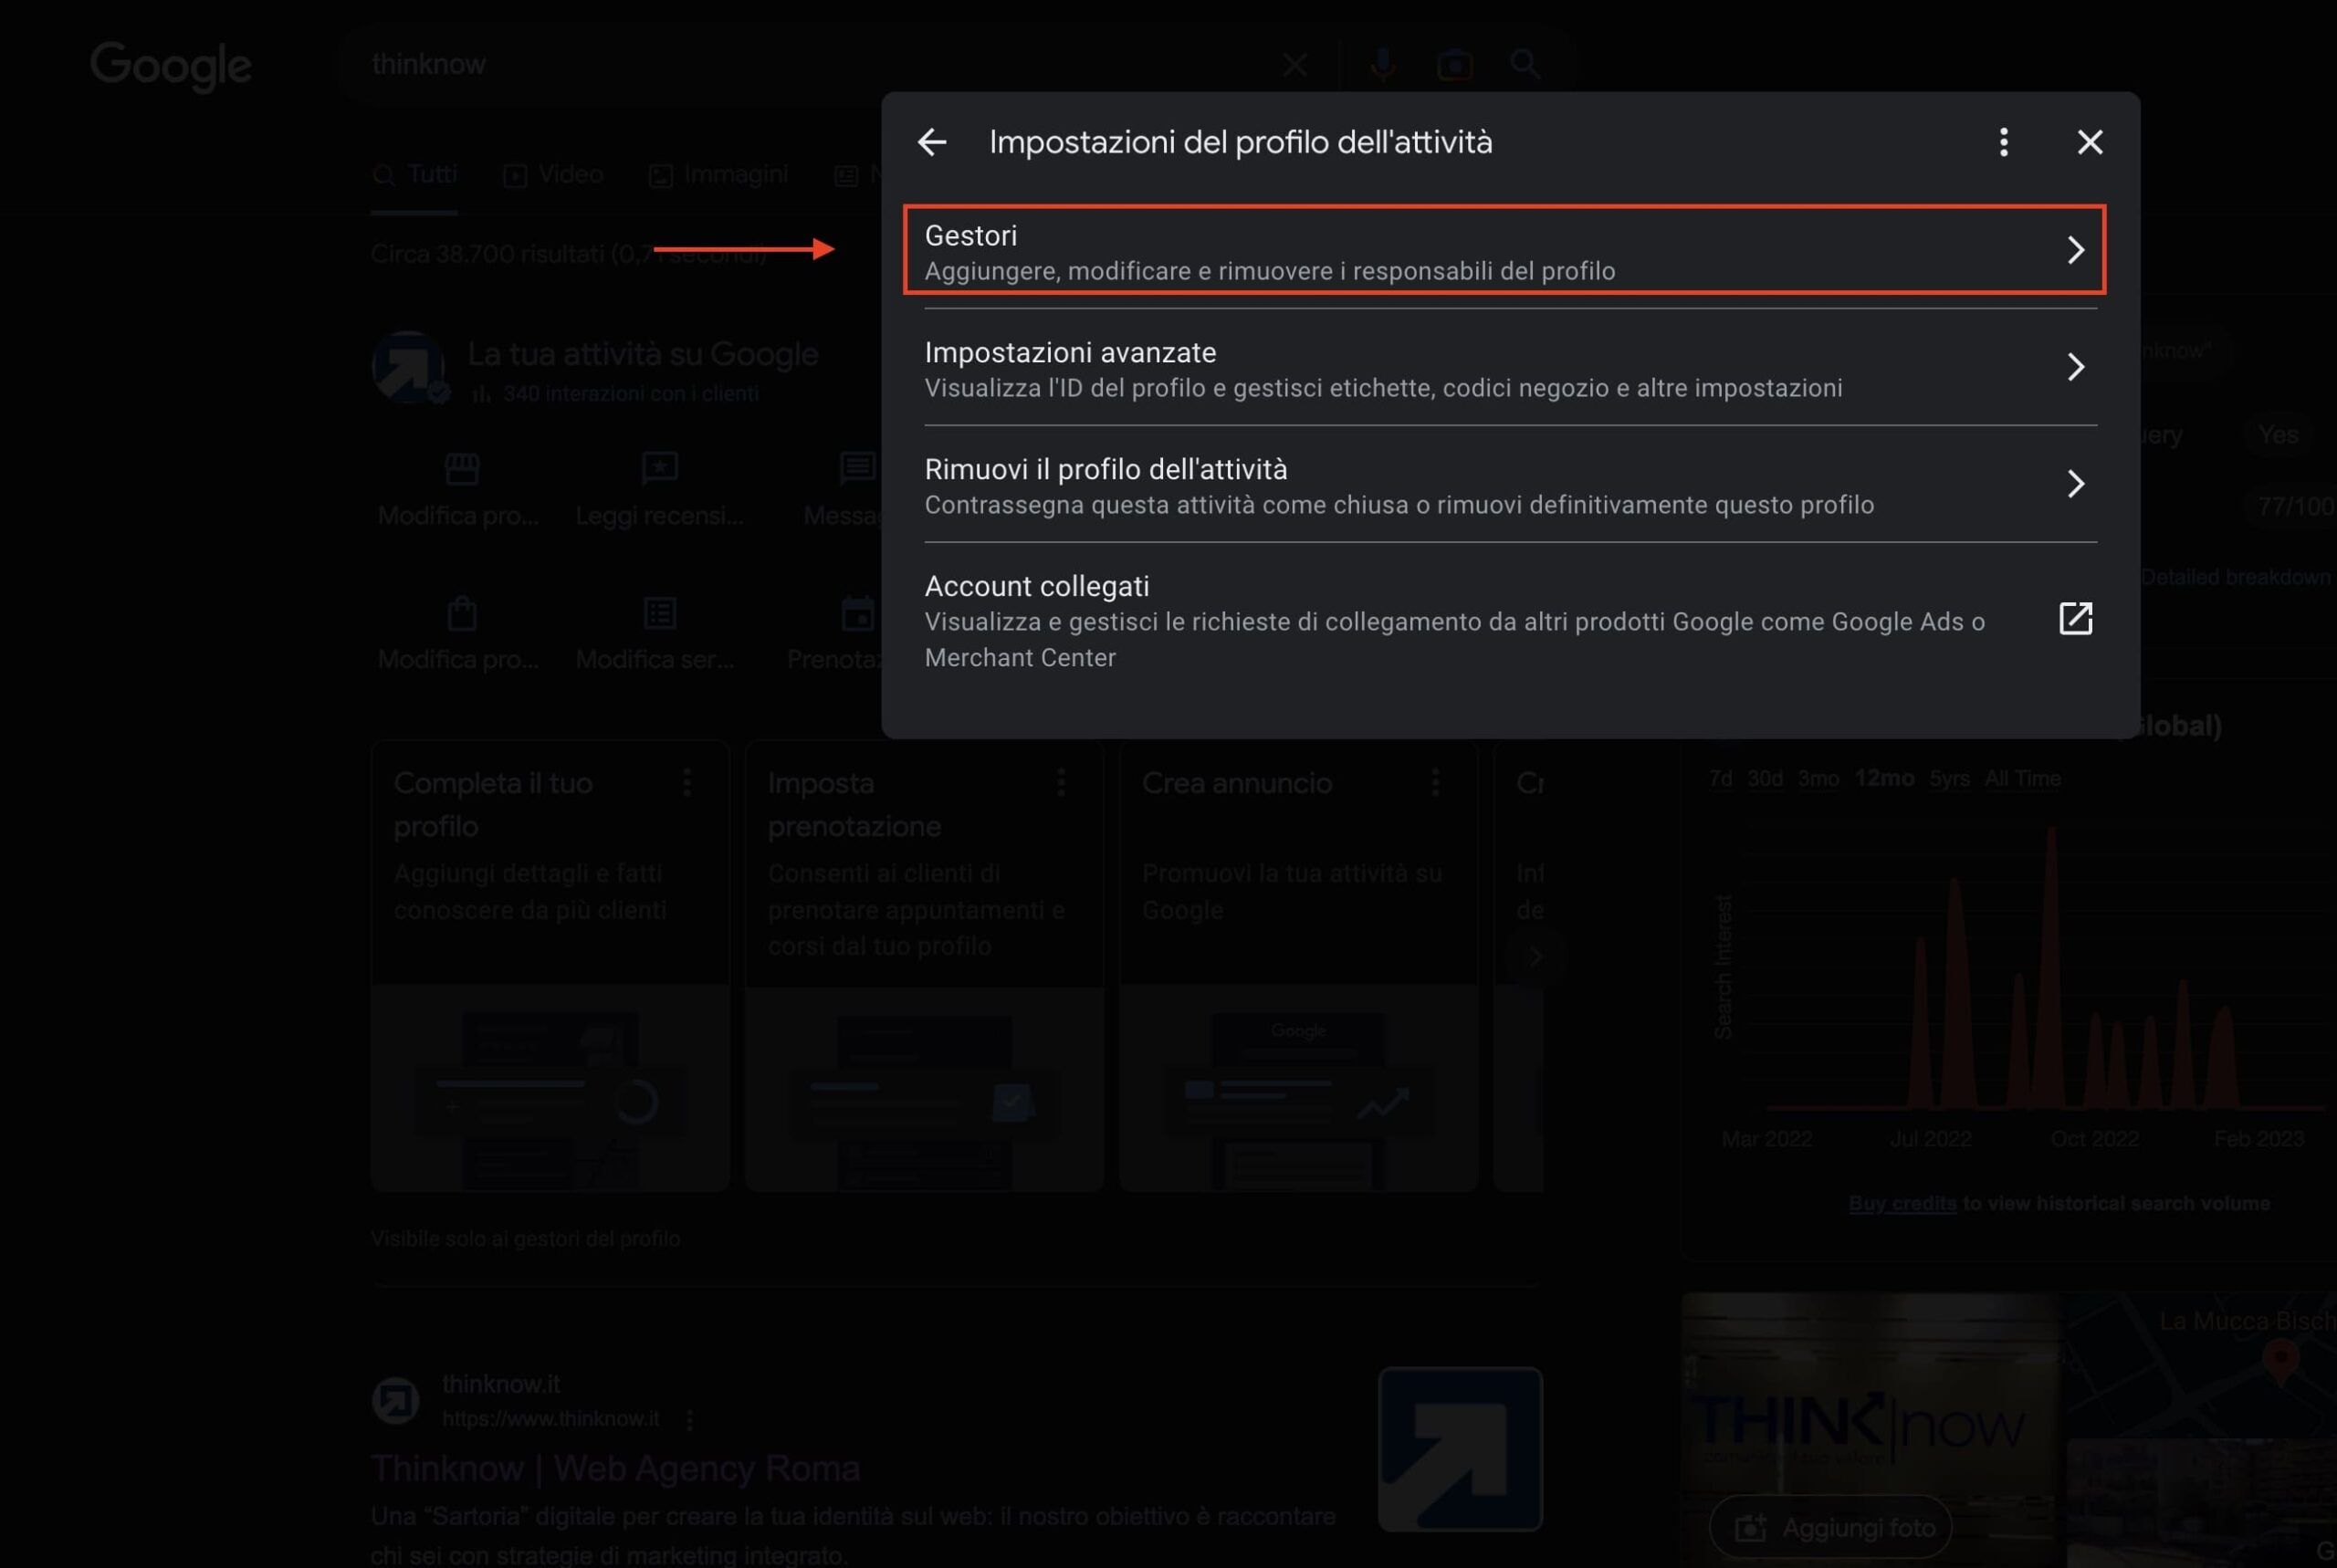2337x1568 pixels.
Task: Click microphone voice search icon
Action: [1383, 65]
